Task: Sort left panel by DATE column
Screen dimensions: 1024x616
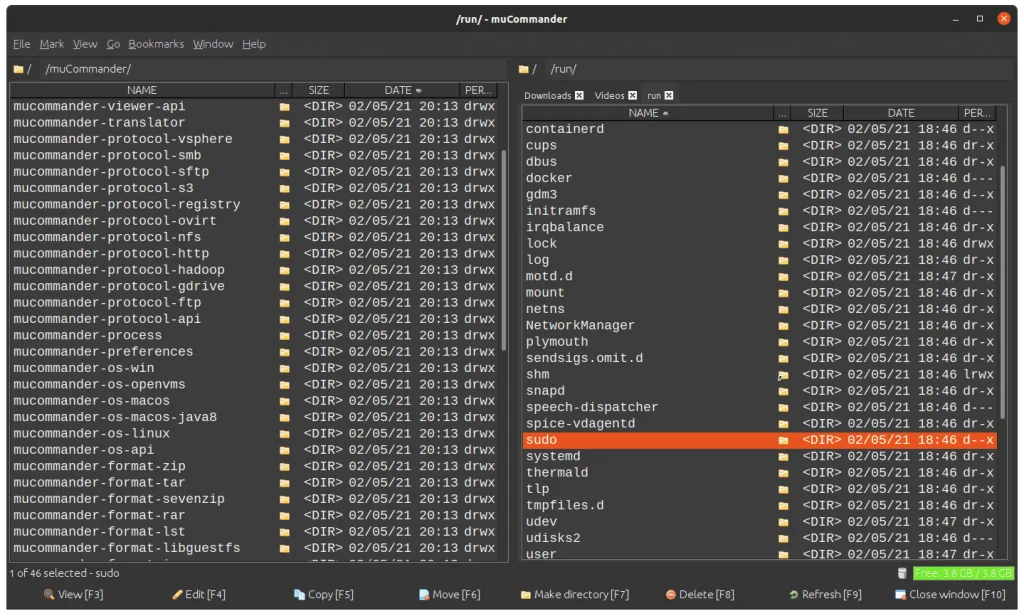Action: click(402, 90)
